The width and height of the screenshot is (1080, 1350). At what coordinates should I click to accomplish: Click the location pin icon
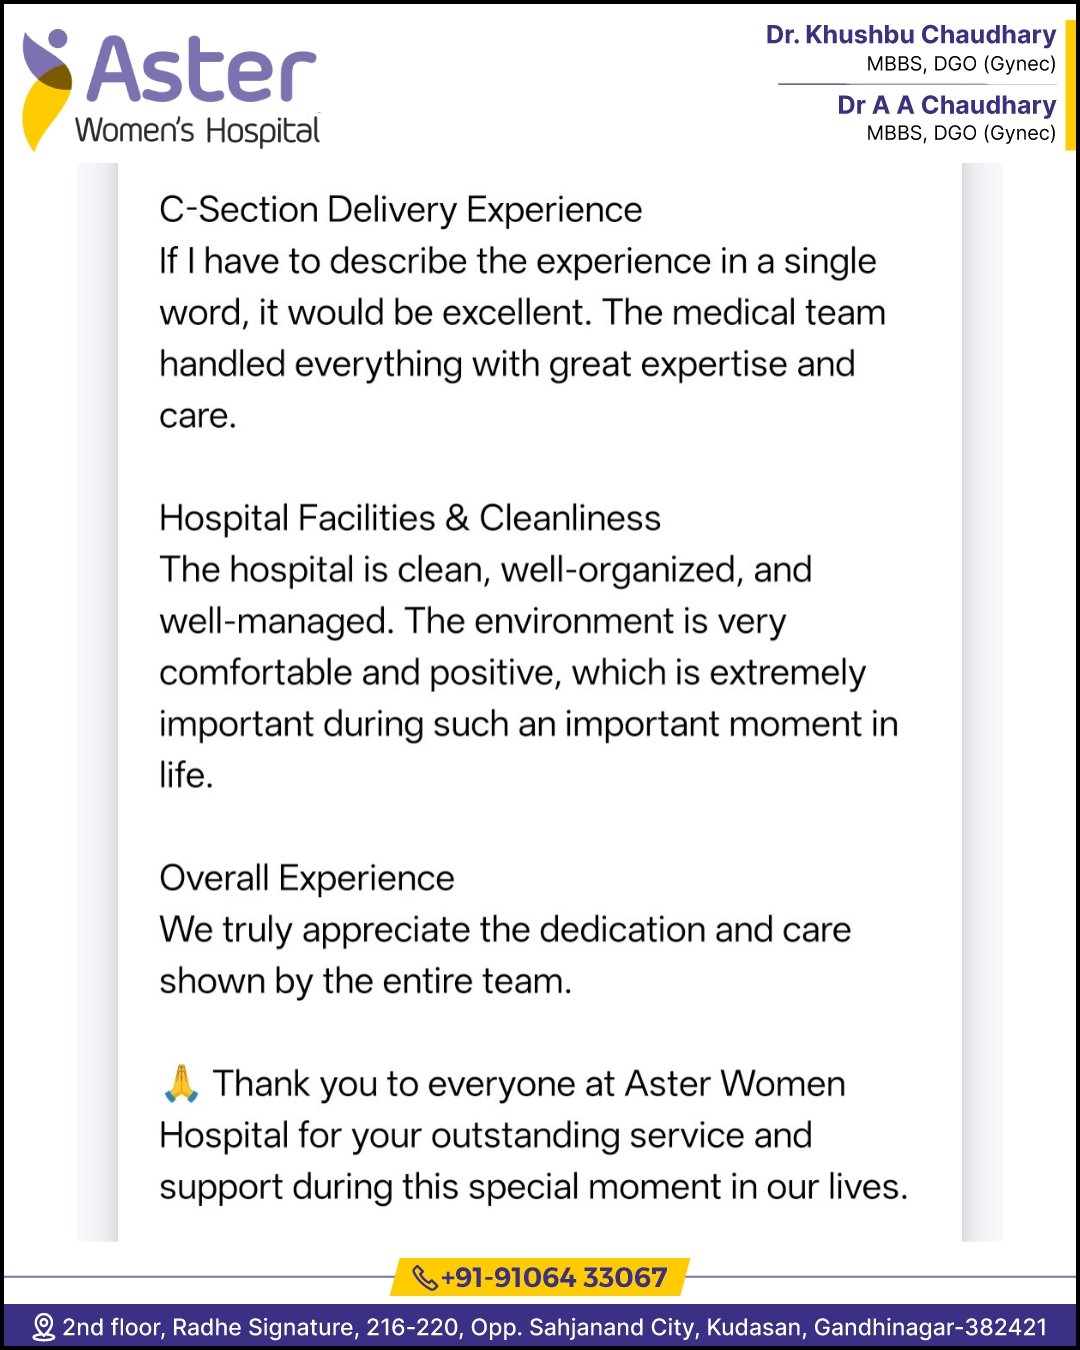tap(43, 1327)
